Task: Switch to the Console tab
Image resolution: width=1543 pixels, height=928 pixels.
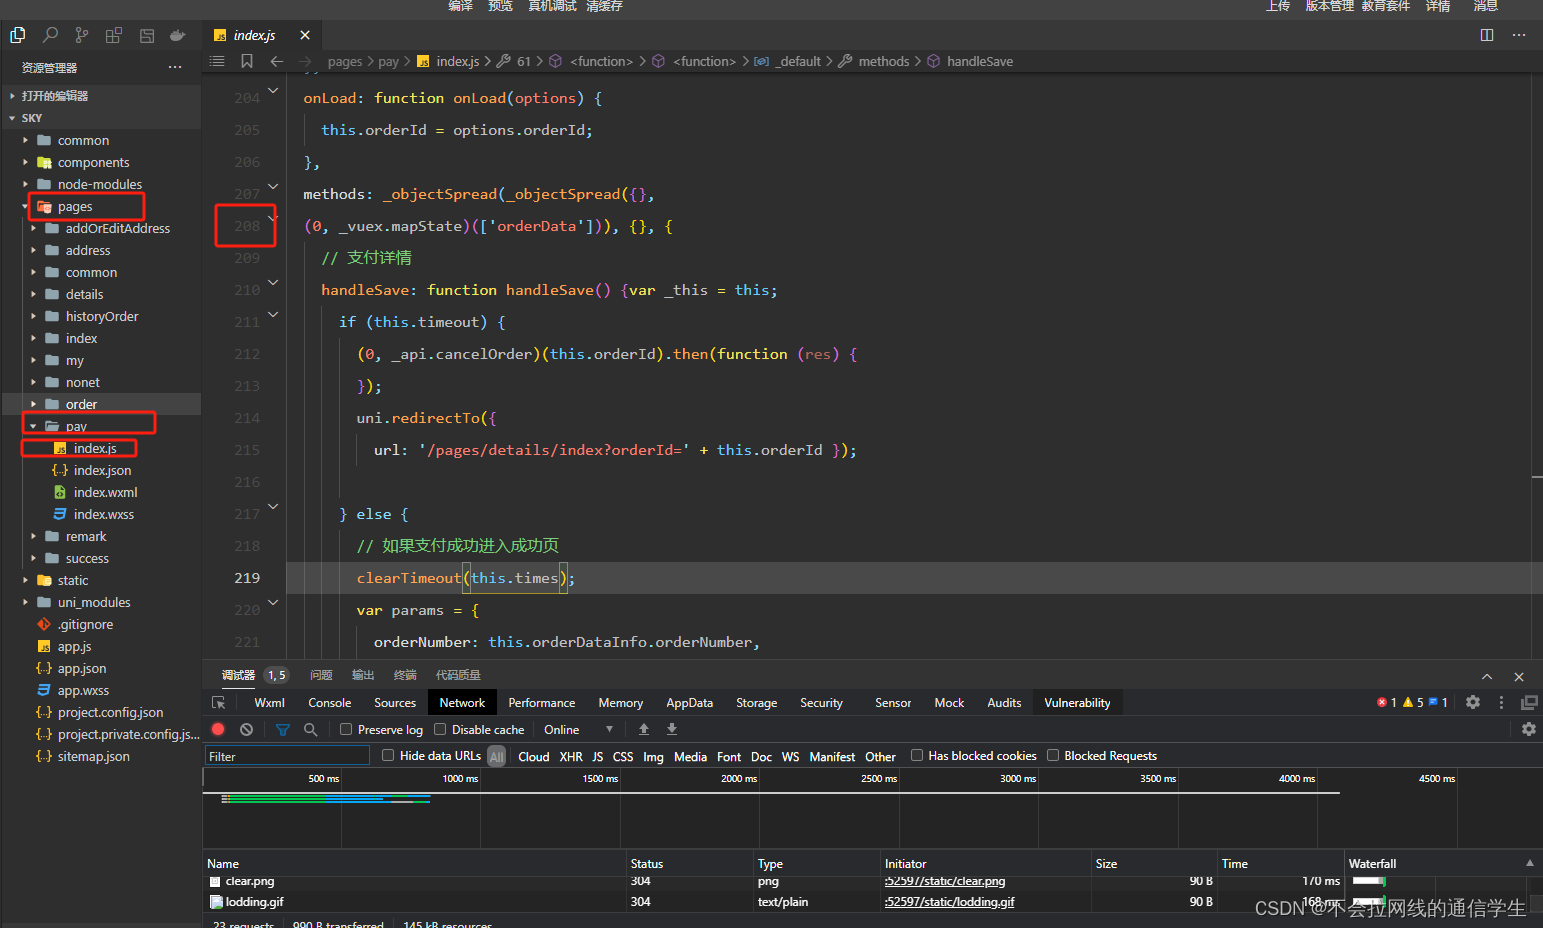Action: click(x=330, y=703)
